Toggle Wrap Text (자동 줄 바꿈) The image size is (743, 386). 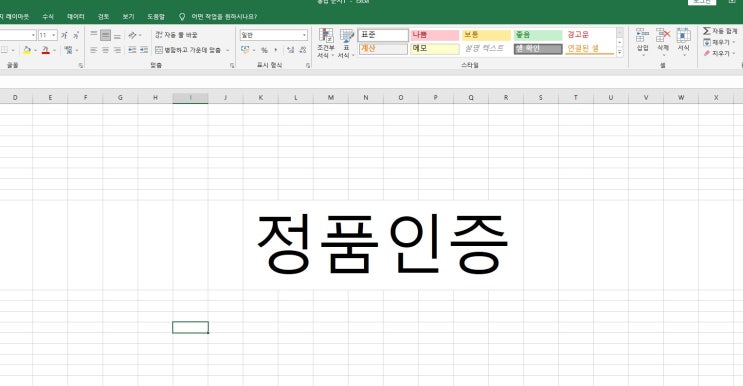click(176, 35)
